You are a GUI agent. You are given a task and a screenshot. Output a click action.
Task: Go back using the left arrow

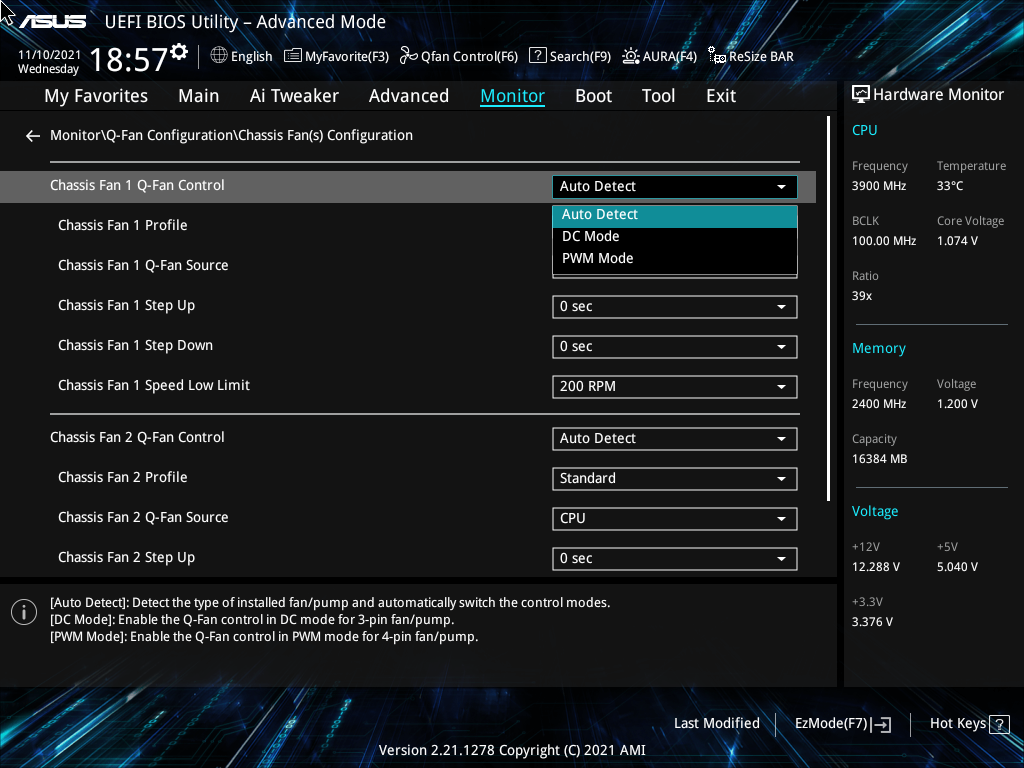pyautogui.click(x=33, y=136)
